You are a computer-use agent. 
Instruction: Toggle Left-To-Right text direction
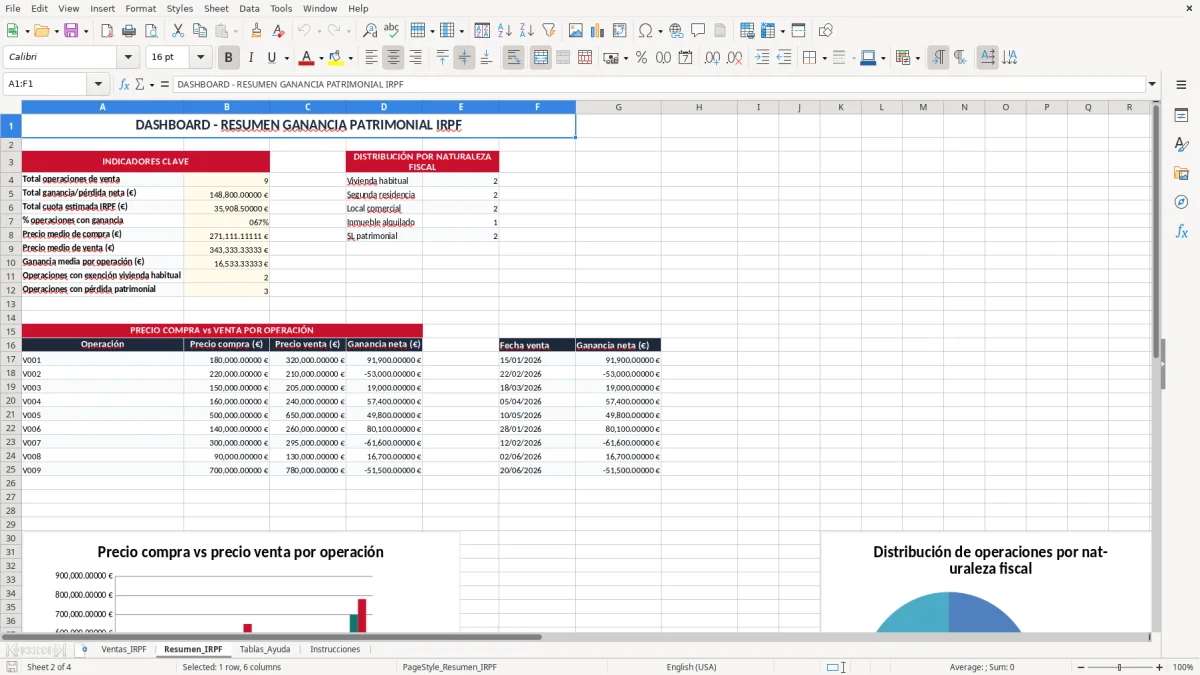938,58
